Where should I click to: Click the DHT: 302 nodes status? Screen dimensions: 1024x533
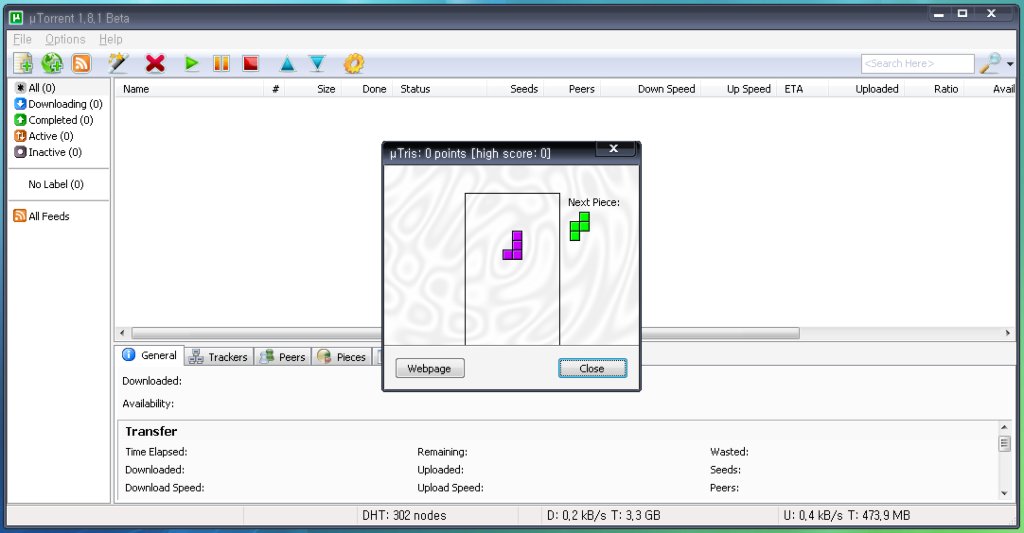point(404,515)
